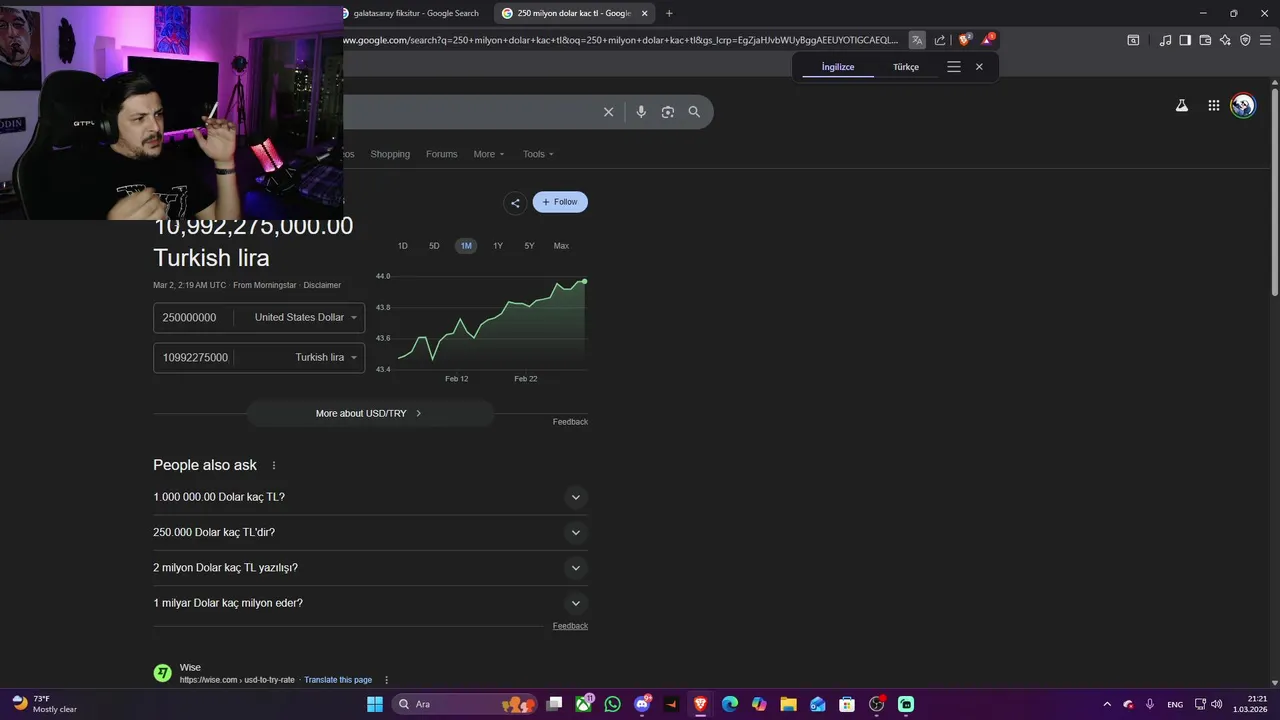Open the Wise result three-dot menu
Viewport: 1280px width, 720px height.
(386, 680)
